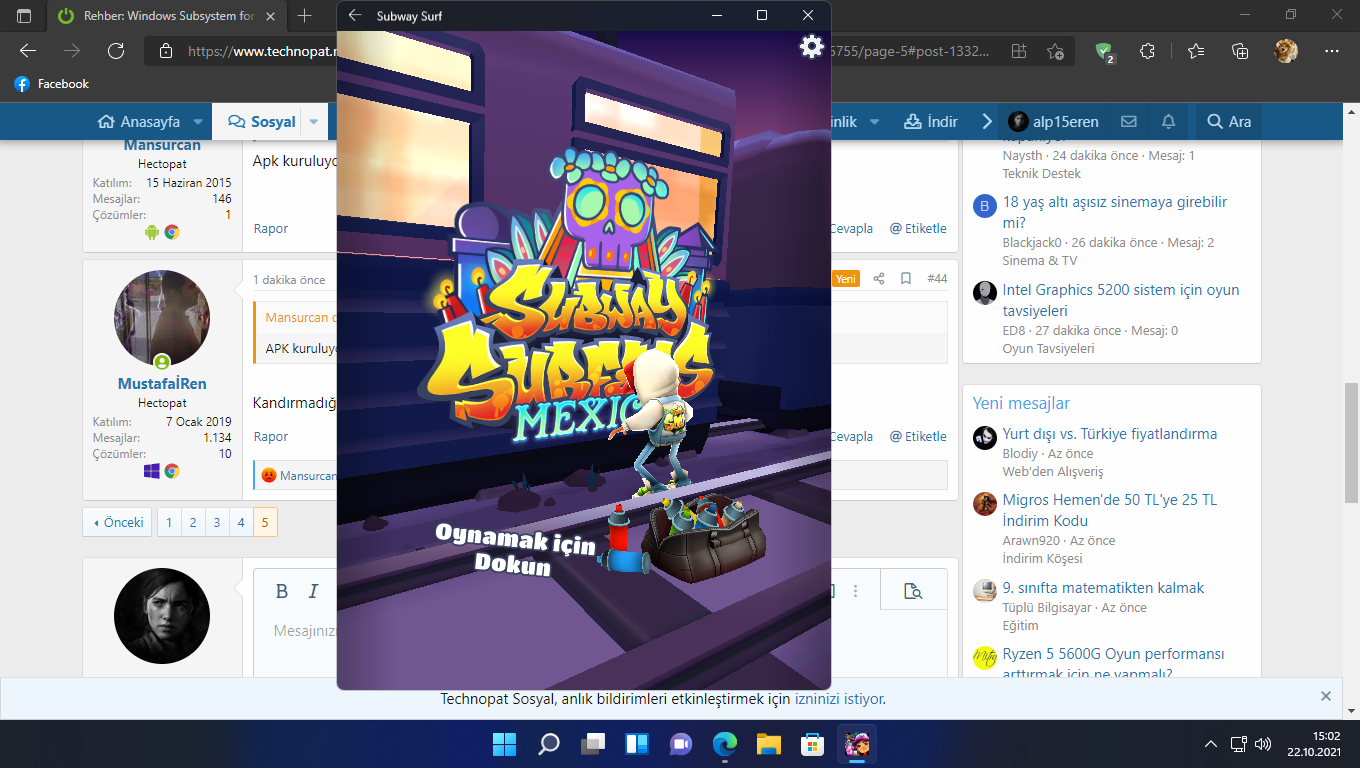Open the Extensions puzzle icon

pos(1148,51)
